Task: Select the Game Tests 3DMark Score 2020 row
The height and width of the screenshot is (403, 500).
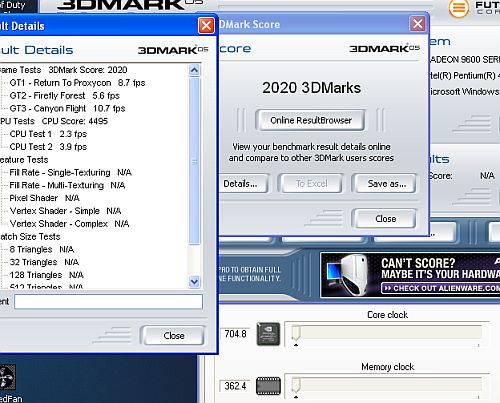Action: point(63,70)
